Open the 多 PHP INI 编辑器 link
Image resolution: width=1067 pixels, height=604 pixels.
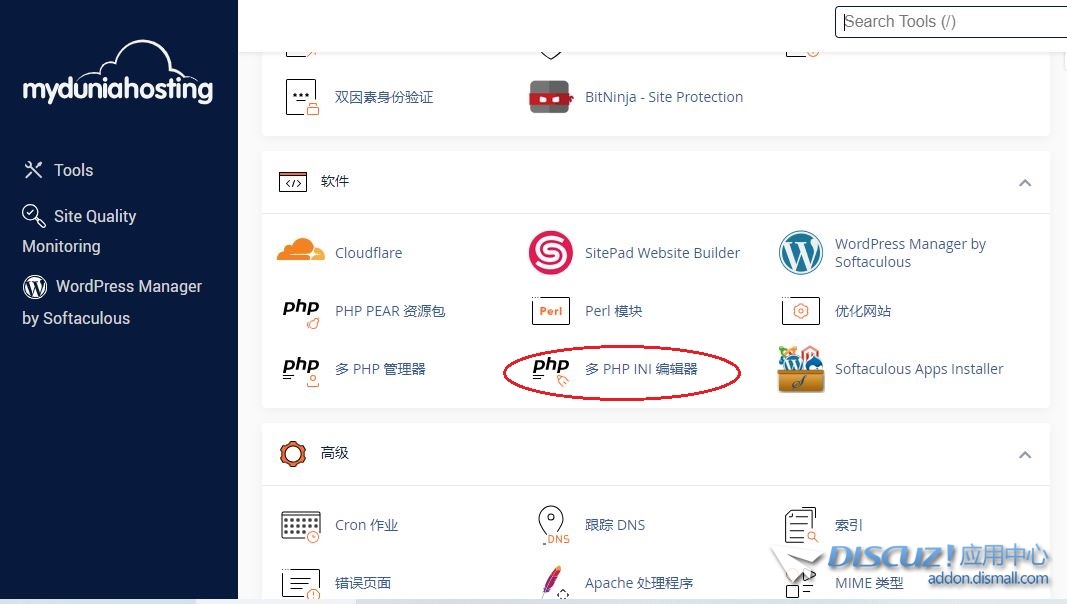pyautogui.click(x=641, y=369)
